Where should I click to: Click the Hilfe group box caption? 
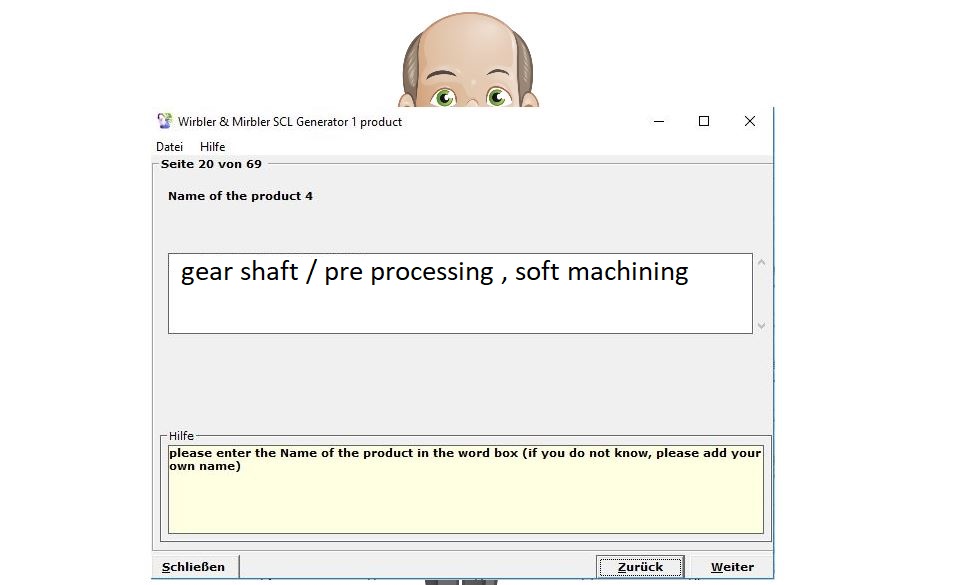click(181, 436)
